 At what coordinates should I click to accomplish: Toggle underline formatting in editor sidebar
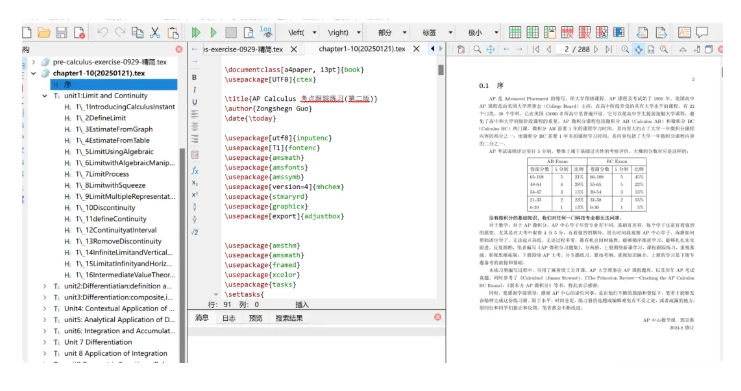pos(195,102)
